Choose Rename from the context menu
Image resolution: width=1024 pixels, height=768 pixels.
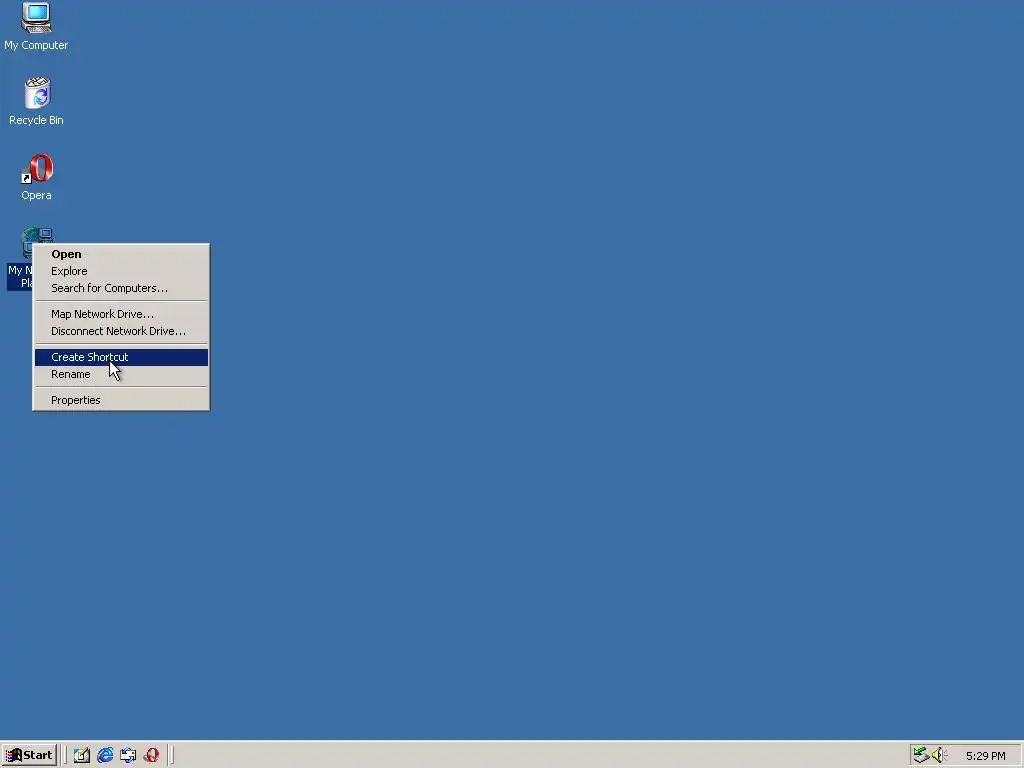point(121,374)
